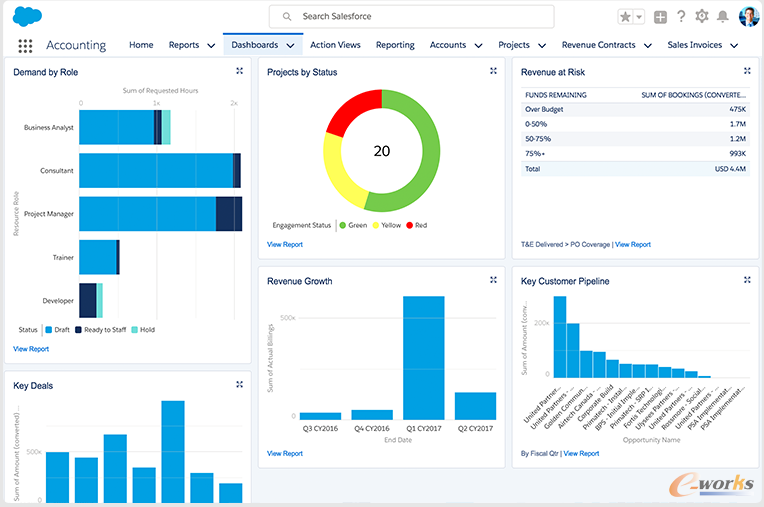
Task: Click the Business Analyst role label
Action: click(x=49, y=128)
